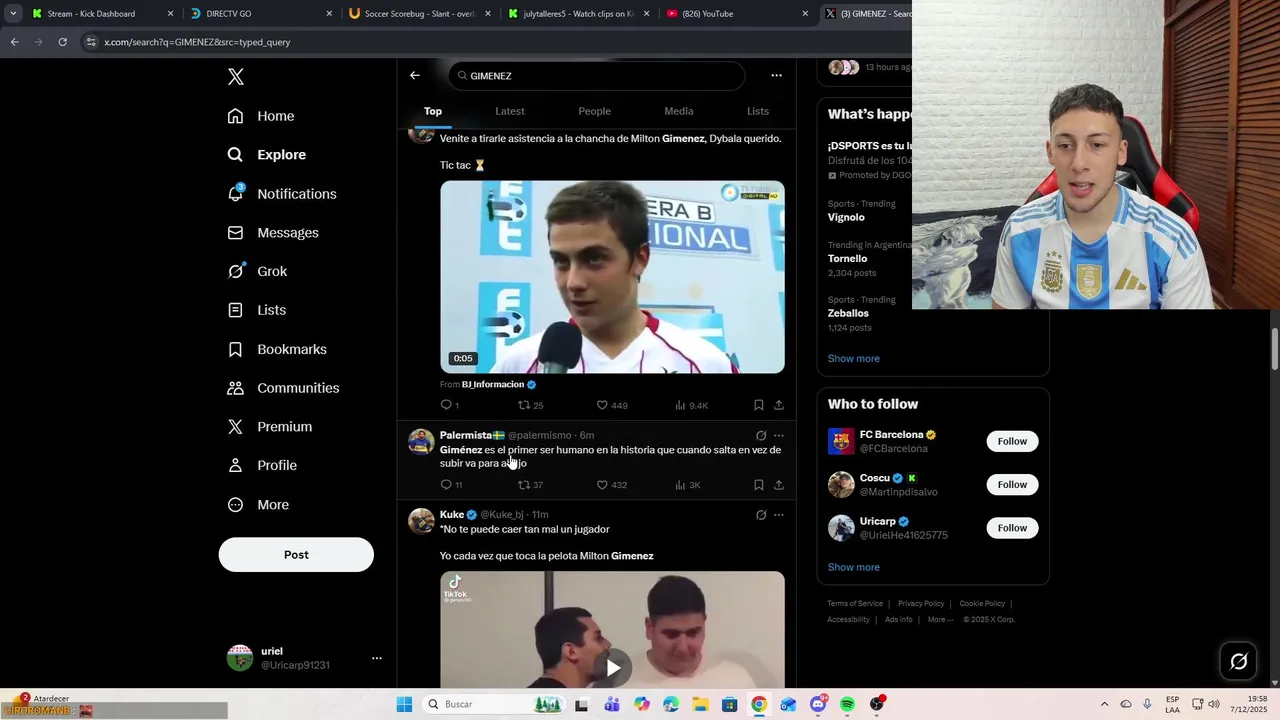1280x720 pixels.
Task: Click the Post button
Action: pos(296,555)
